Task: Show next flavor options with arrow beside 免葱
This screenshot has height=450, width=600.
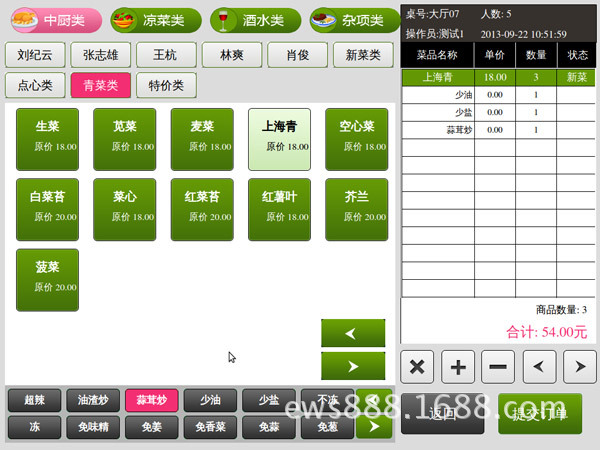Action: click(374, 427)
